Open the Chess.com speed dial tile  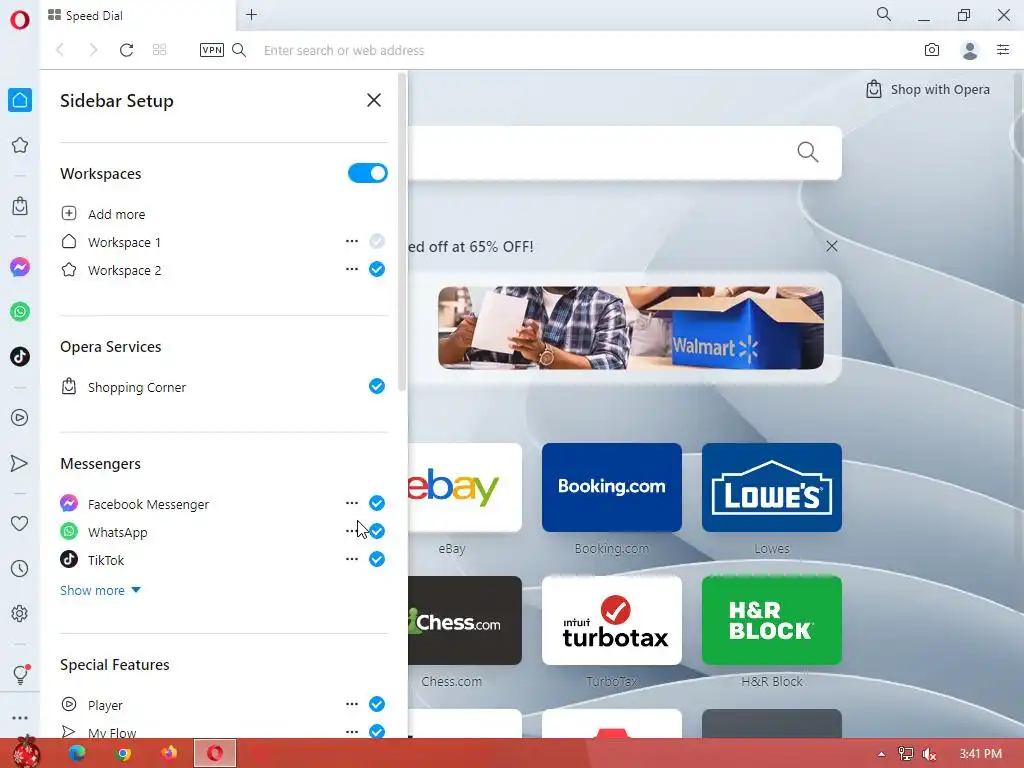tap(465, 620)
